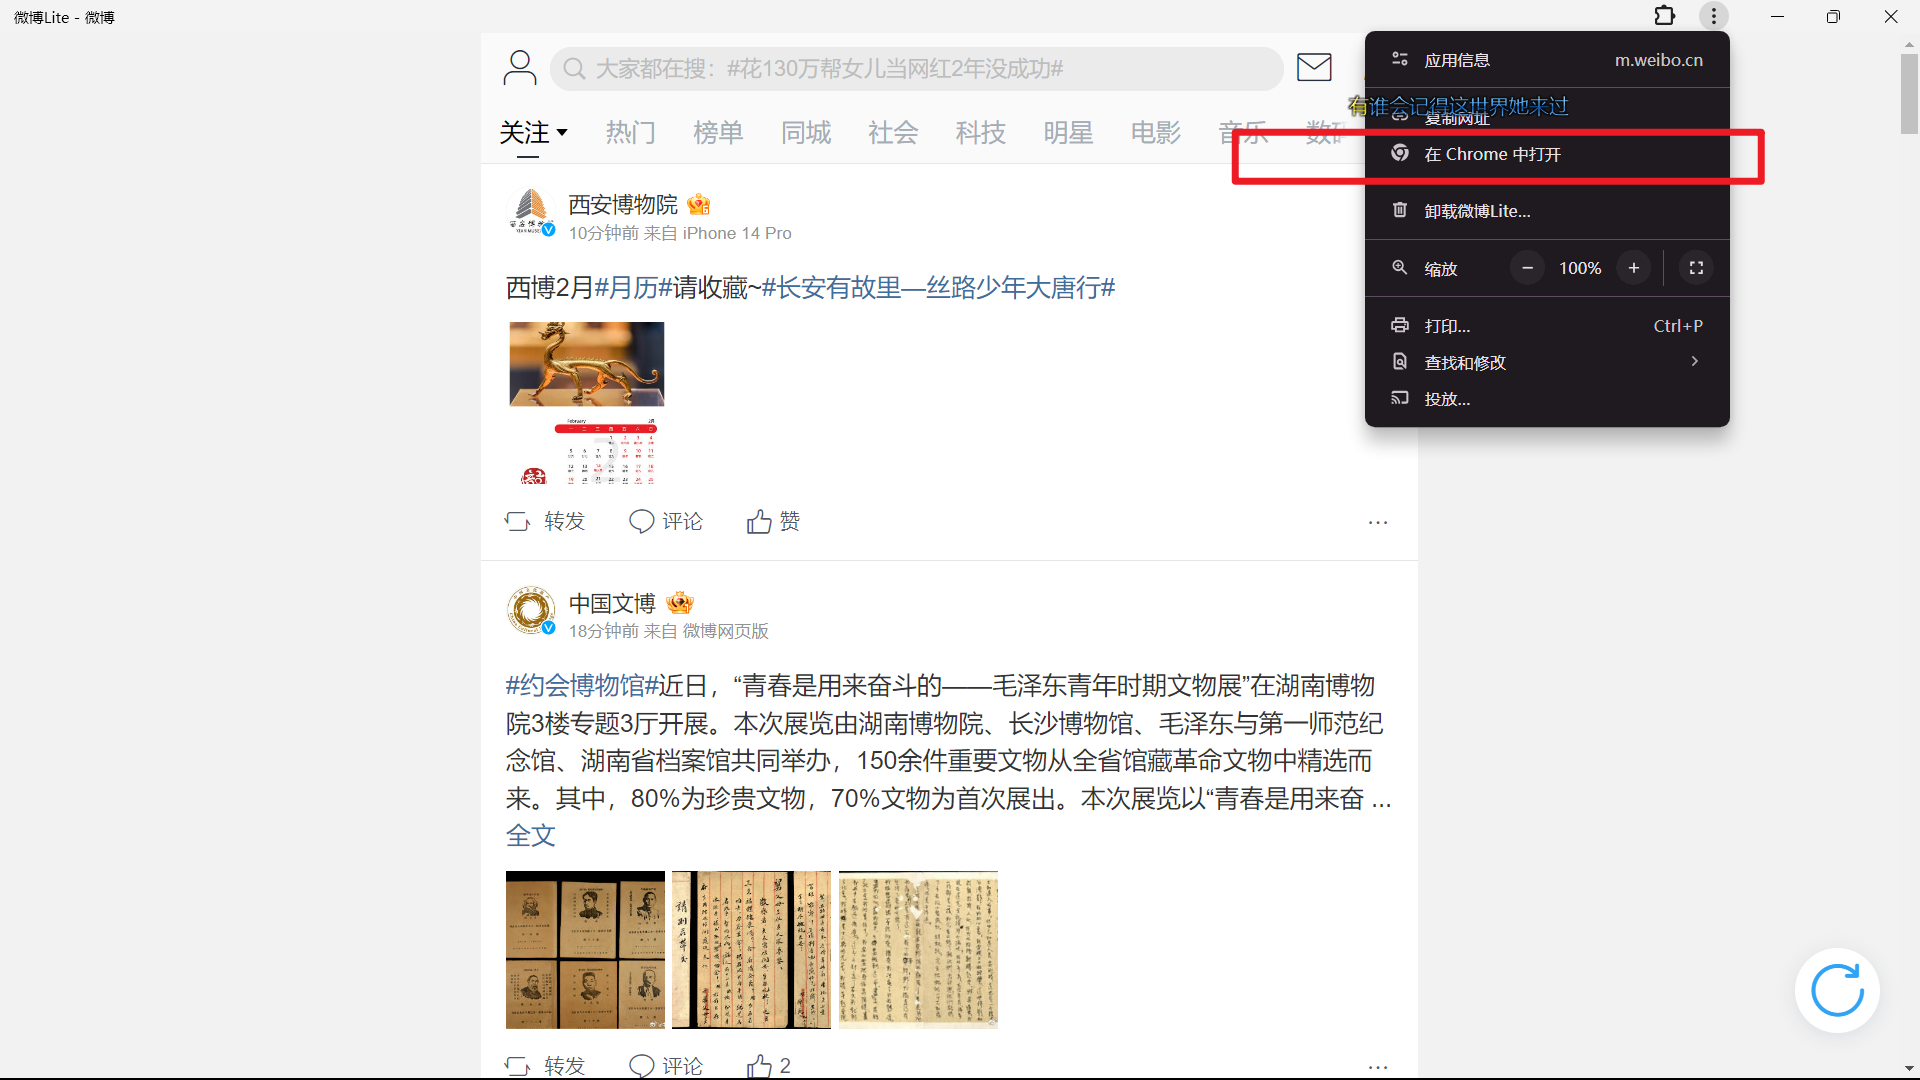Click the search input field
Image resolution: width=1920 pixels, height=1080 pixels.
[x=915, y=68]
